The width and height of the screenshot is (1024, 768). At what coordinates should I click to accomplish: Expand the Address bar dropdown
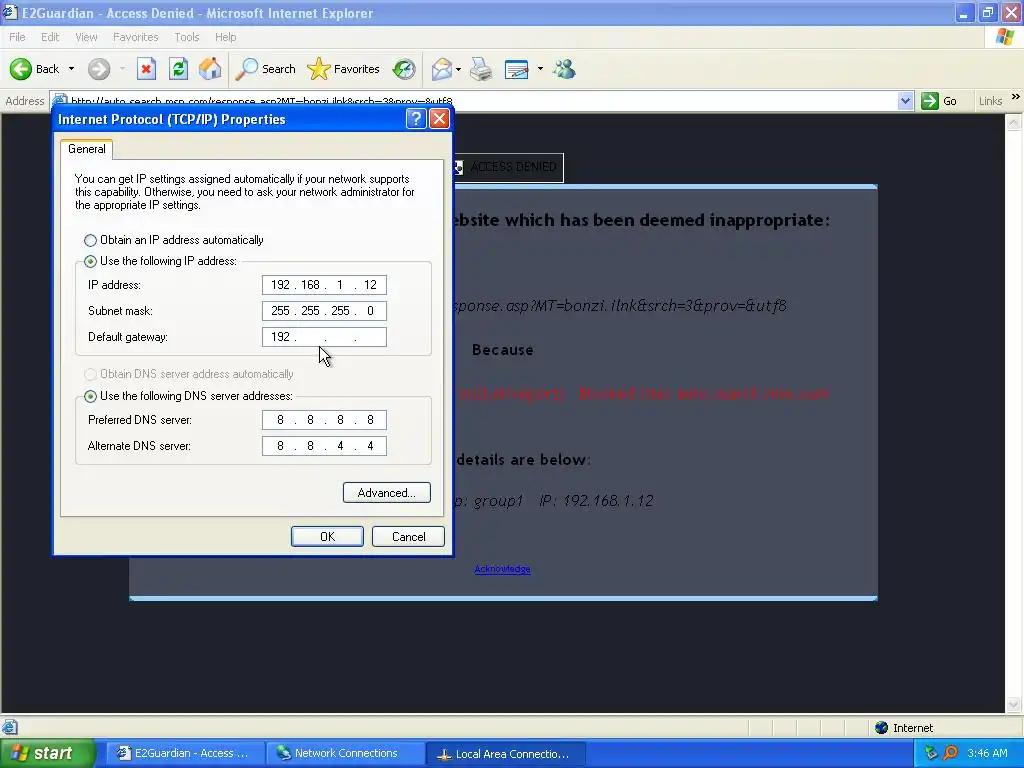pyautogui.click(x=905, y=101)
